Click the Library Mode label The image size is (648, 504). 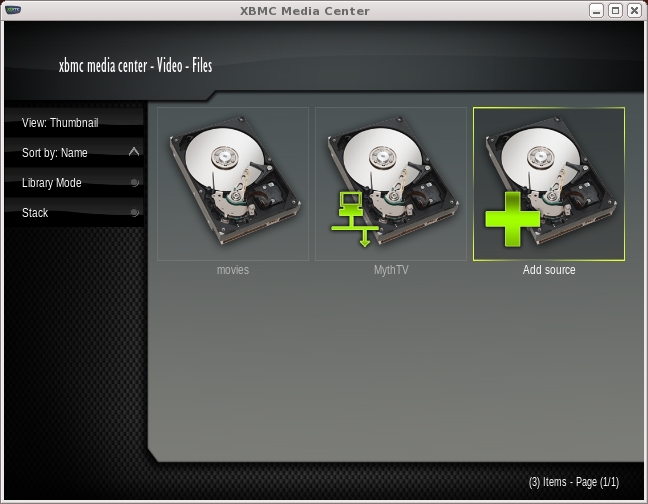coord(52,183)
